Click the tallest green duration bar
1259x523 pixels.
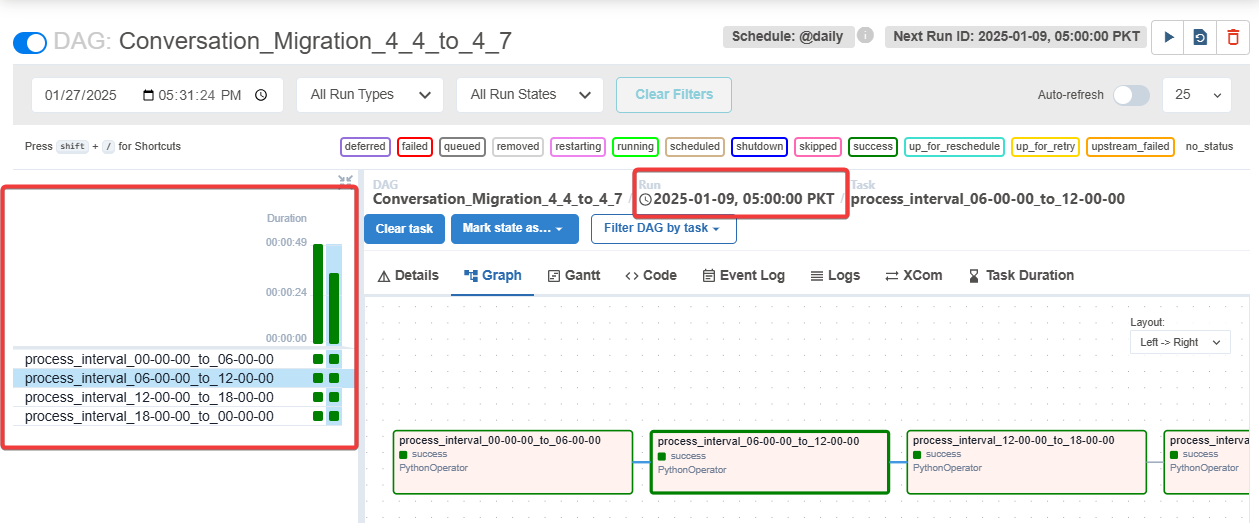[318, 293]
